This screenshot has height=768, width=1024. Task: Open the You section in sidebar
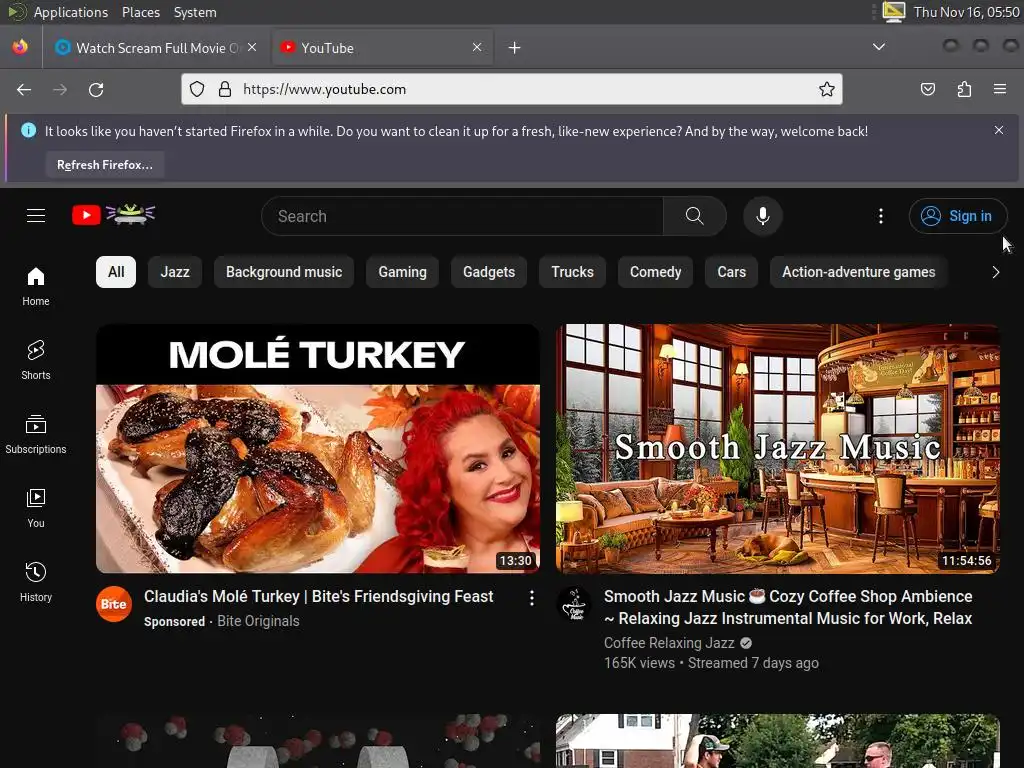pyautogui.click(x=36, y=508)
